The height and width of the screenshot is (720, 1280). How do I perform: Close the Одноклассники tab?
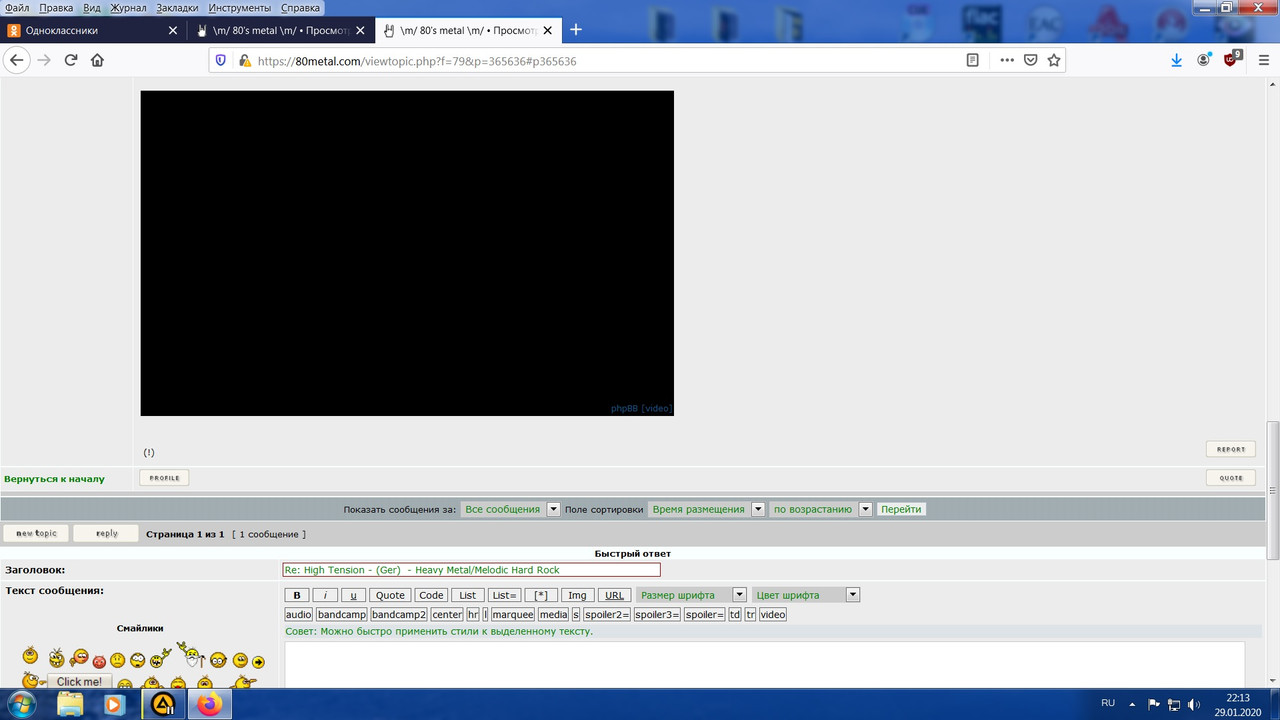[173, 30]
